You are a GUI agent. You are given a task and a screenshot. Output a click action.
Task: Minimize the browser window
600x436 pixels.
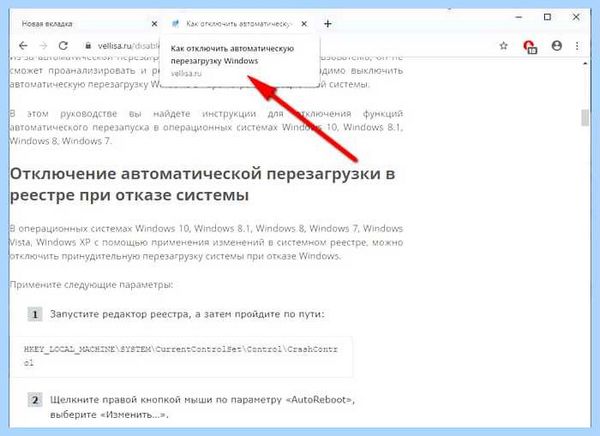pyautogui.click(x=519, y=17)
